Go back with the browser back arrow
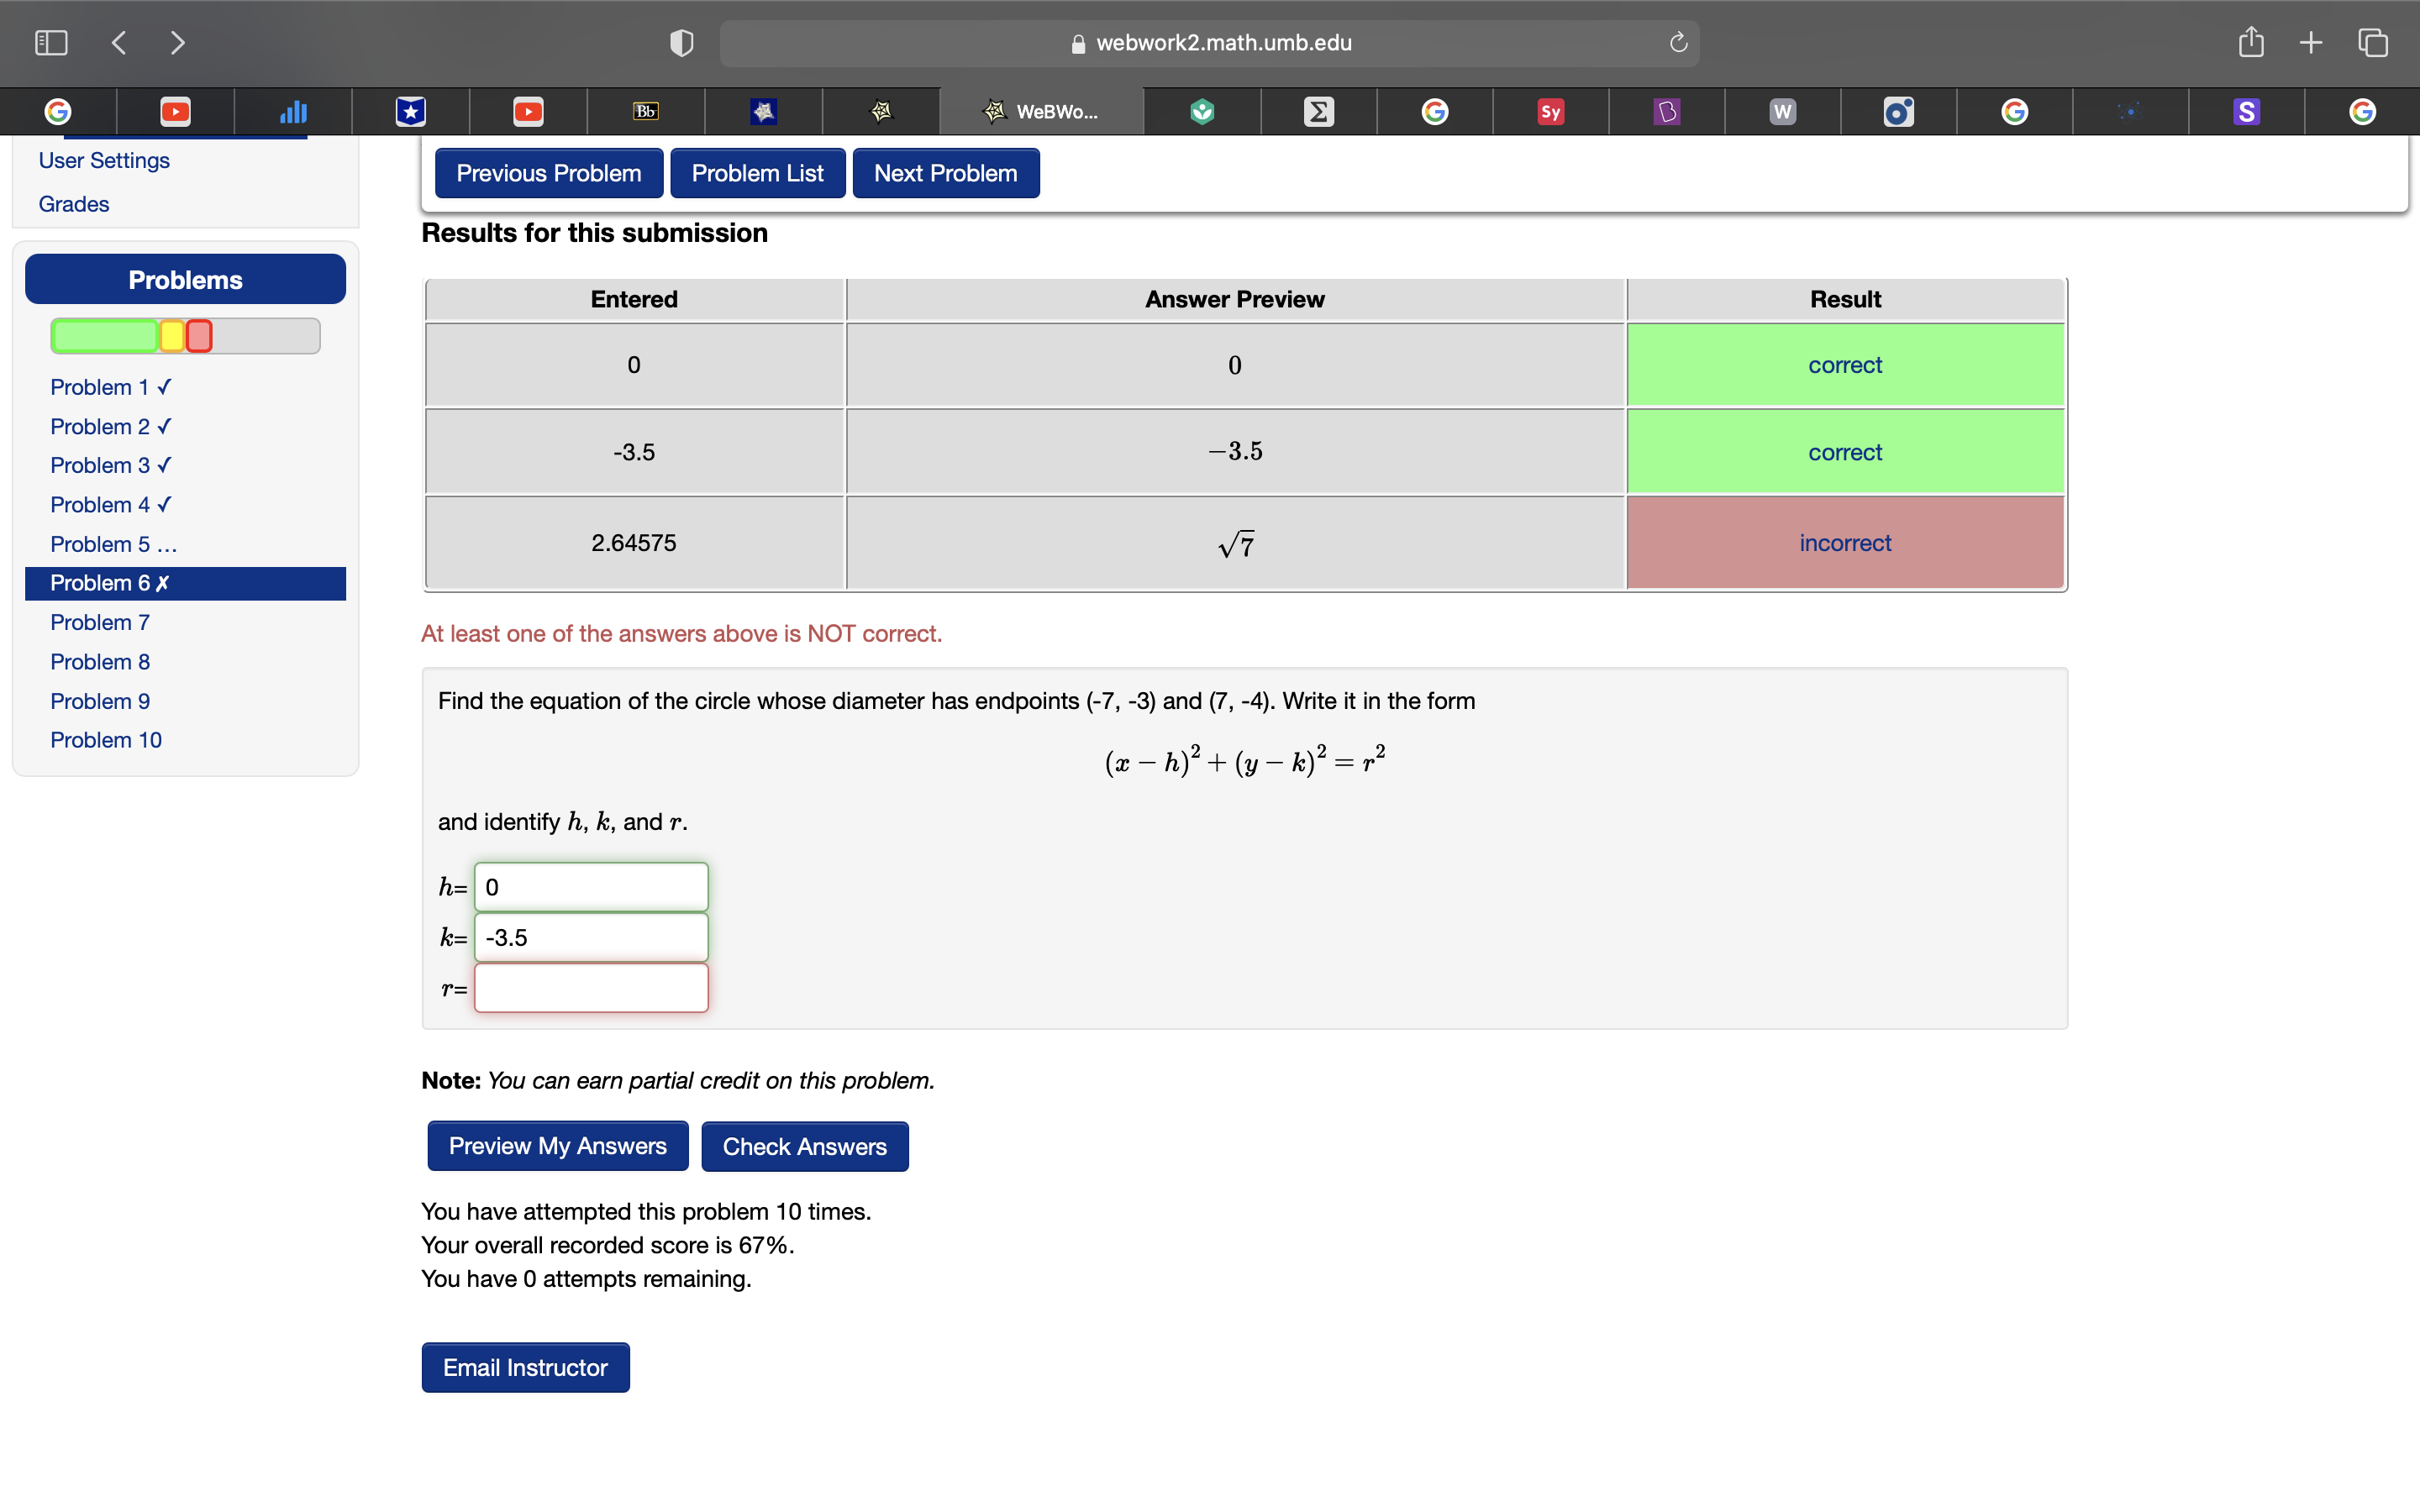 [x=119, y=43]
